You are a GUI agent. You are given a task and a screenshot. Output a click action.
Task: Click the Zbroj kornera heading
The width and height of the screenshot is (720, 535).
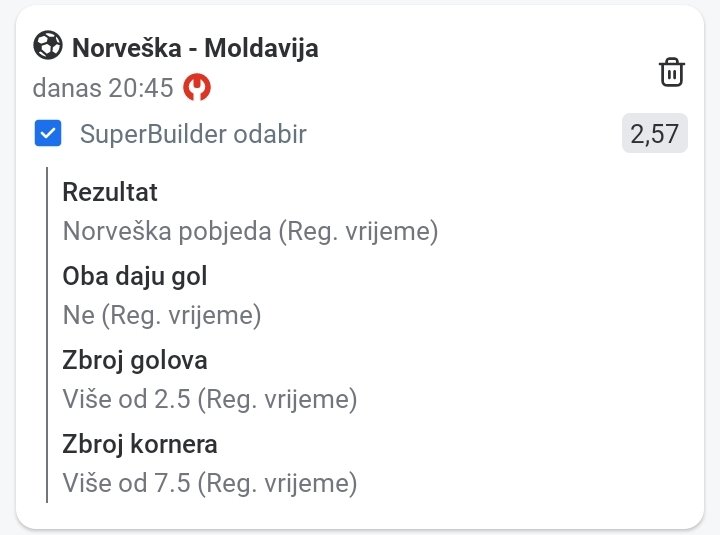140,444
